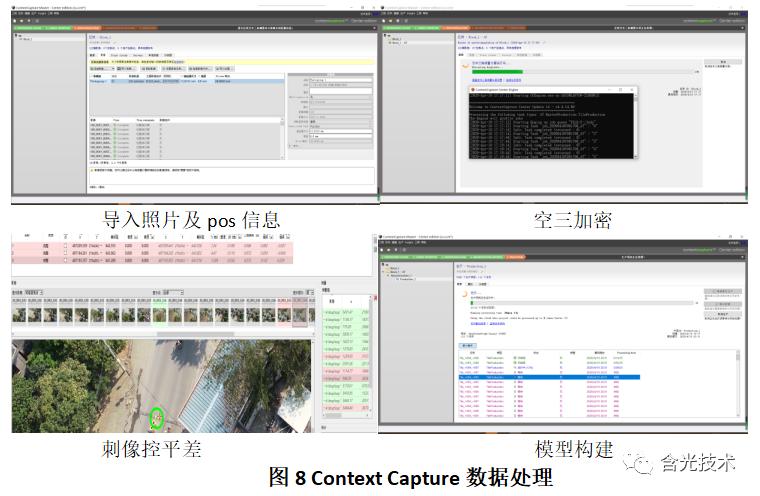Click the yellow warning icon in the import photos message box

[92, 171]
